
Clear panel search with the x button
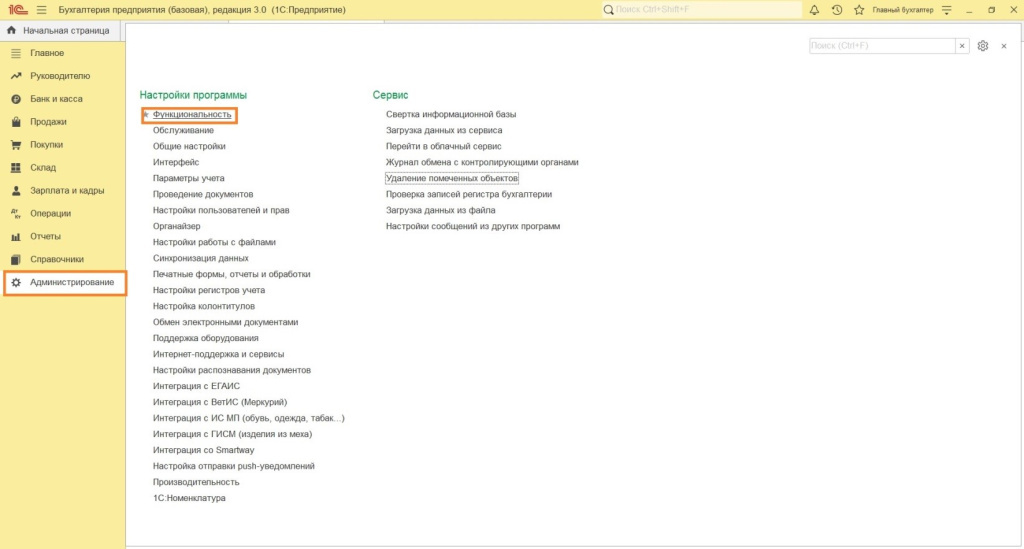(962, 46)
